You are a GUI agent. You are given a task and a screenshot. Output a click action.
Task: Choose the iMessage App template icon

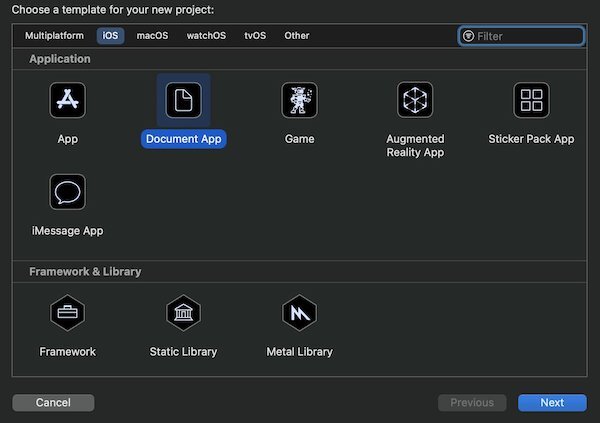67,192
